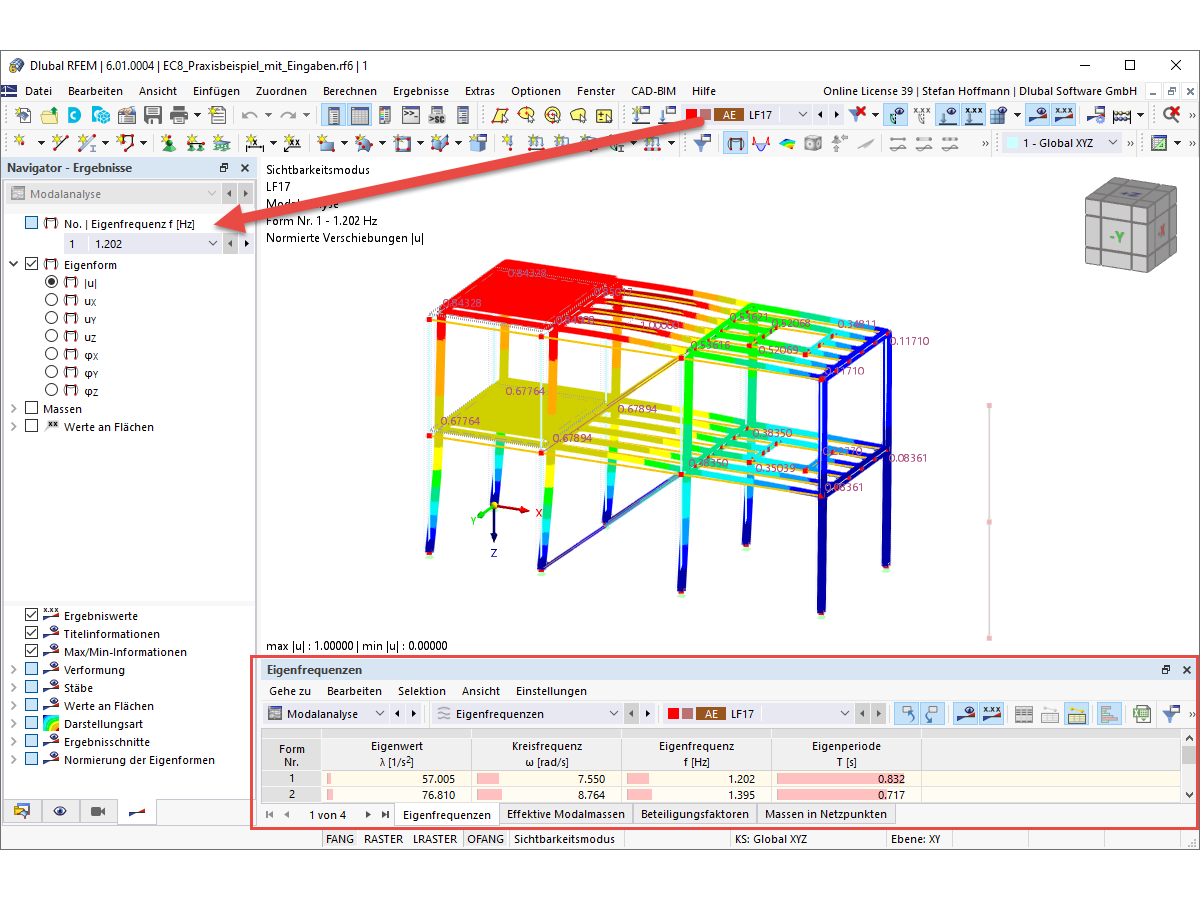Click the print icon
Image resolution: width=1200 pixels, height=900 pixels.
coord(179,115)
